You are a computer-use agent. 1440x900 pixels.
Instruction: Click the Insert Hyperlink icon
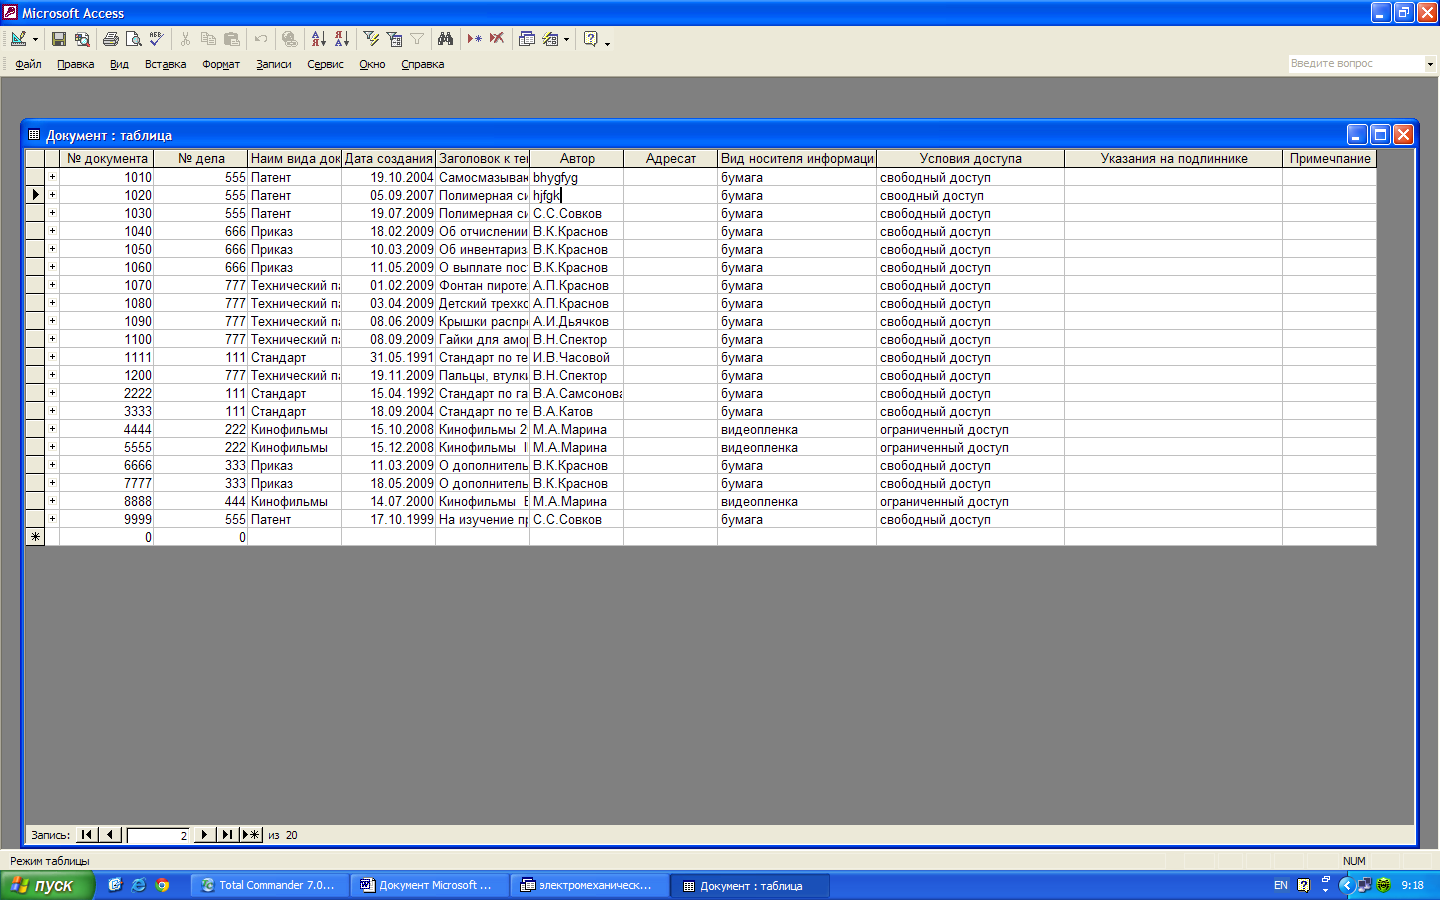tap(289, 39)
